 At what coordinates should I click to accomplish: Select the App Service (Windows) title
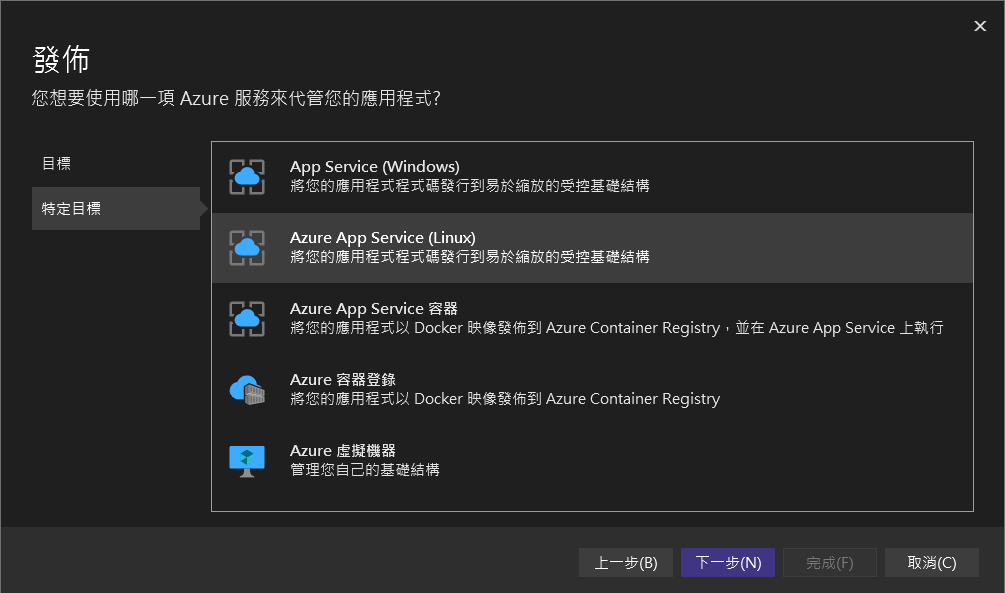tap(374, 167)
